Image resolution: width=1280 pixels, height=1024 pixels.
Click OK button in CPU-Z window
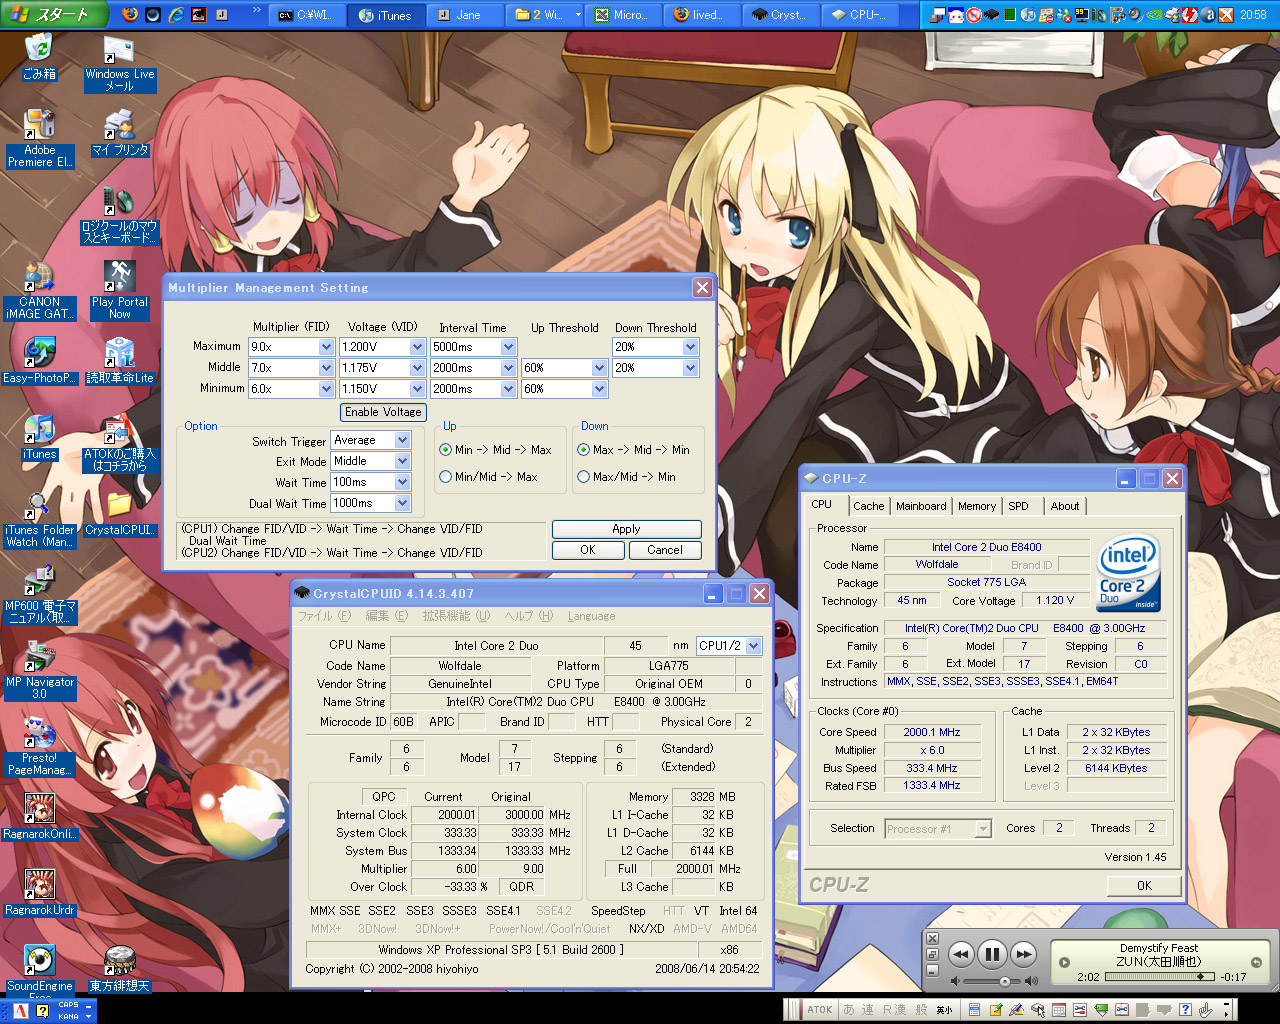pyautogui.click(x=1144, y=886)
